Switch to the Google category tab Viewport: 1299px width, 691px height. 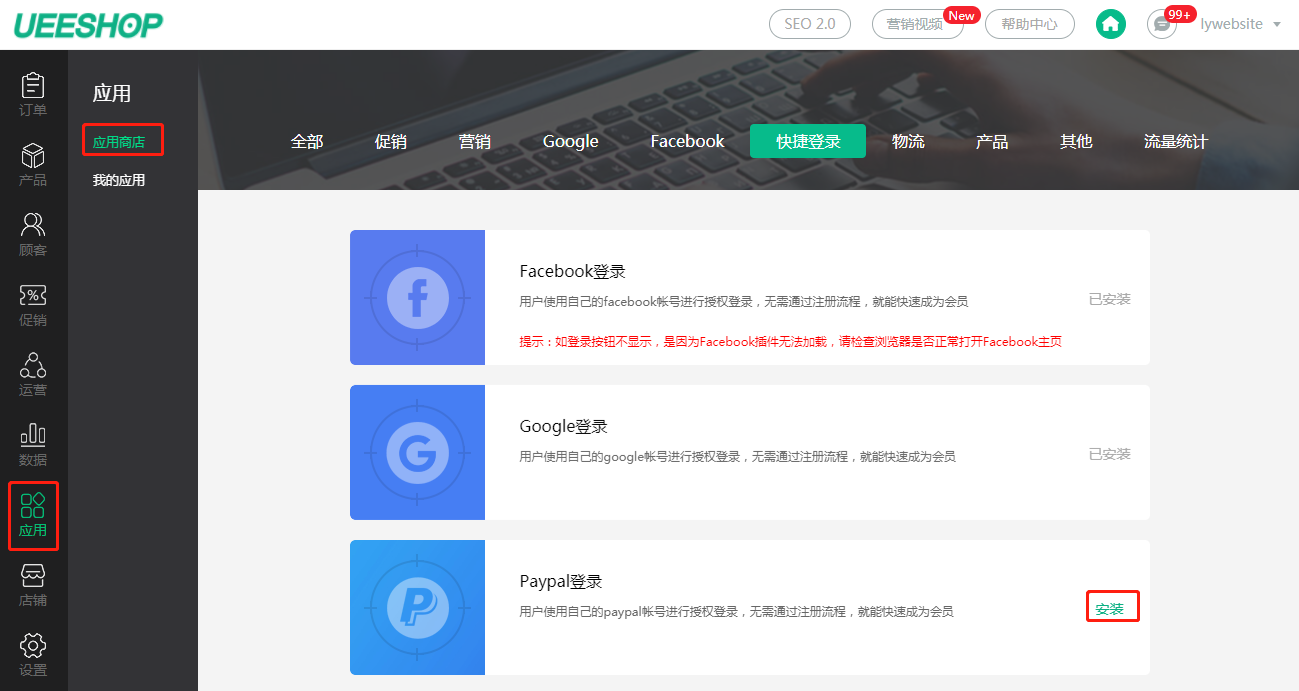coord(570,142)
